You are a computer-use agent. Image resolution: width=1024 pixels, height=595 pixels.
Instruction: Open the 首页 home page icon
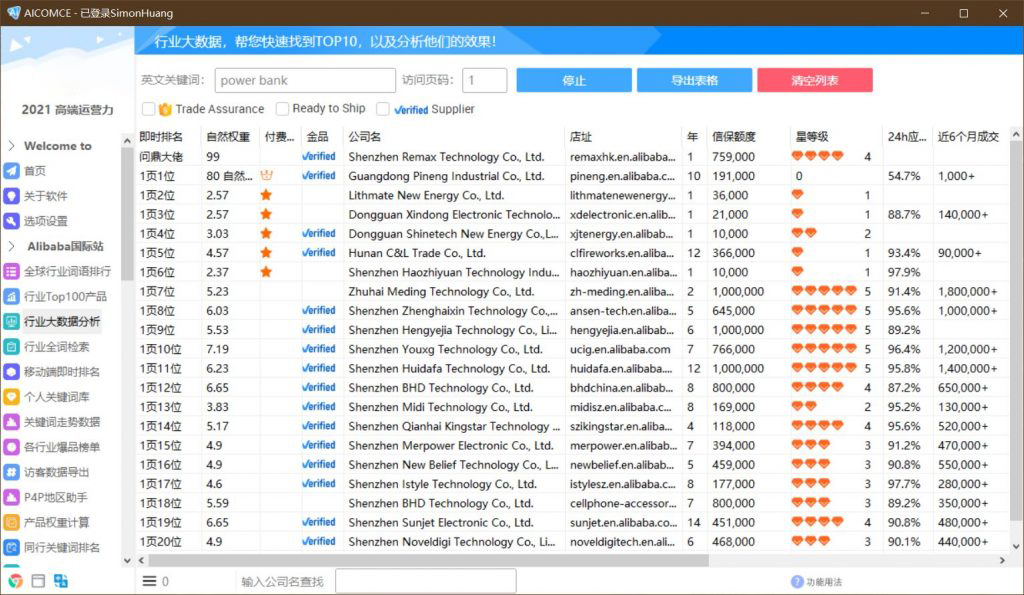pyautogui.click(x=11, y=170)
